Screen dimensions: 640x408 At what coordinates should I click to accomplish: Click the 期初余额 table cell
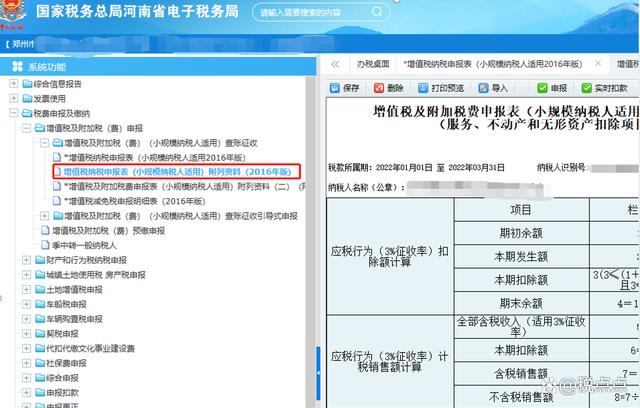521,233
